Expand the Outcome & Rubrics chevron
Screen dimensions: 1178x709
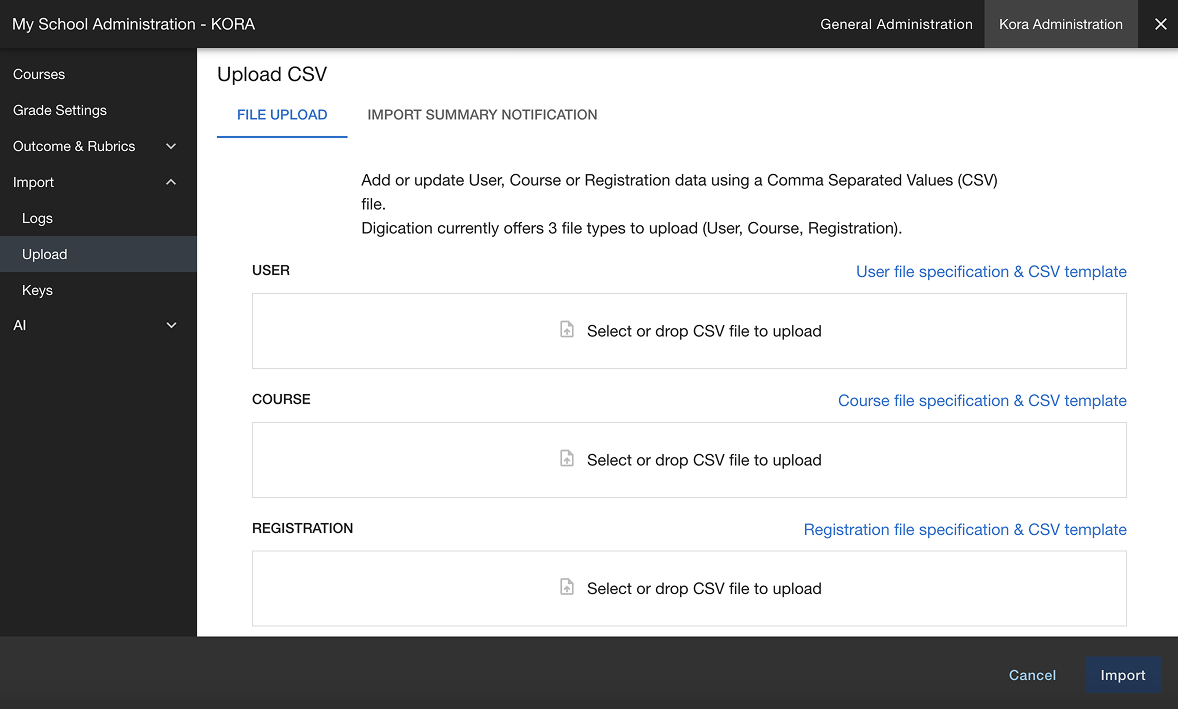tap(171, 146)
